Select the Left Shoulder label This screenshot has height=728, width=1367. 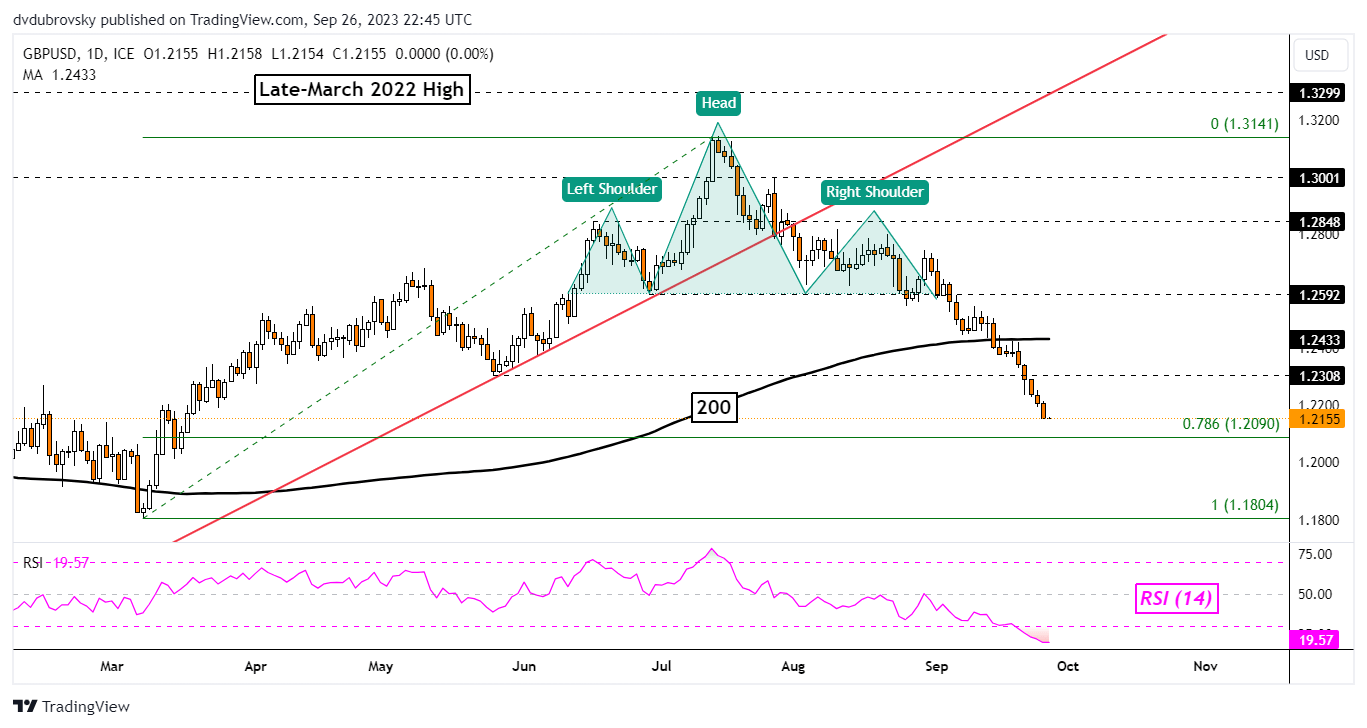click(x=612, y=188)
